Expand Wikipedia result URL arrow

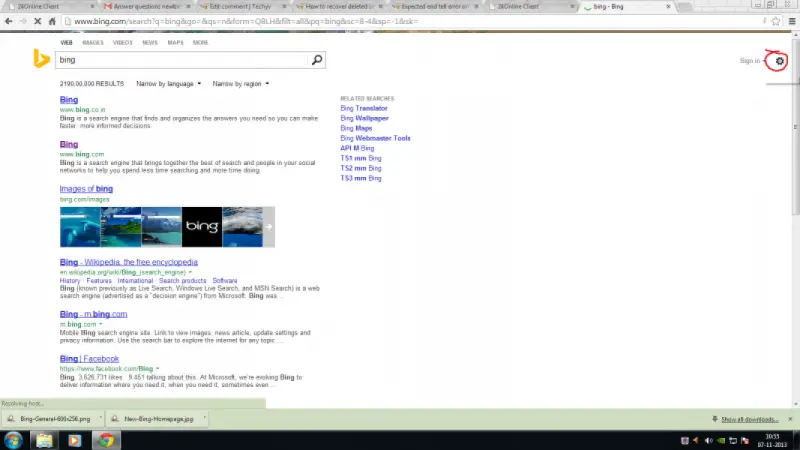tap(190, 272)
